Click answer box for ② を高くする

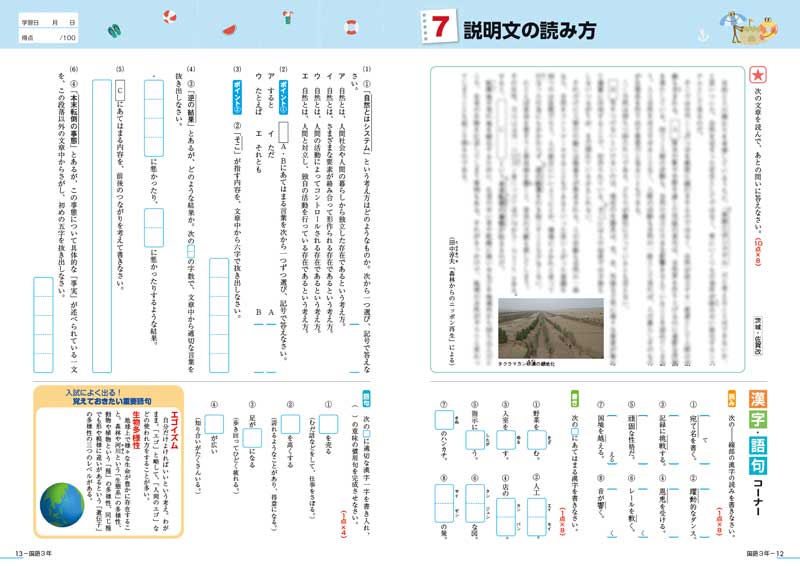click(x=290, y=424)
